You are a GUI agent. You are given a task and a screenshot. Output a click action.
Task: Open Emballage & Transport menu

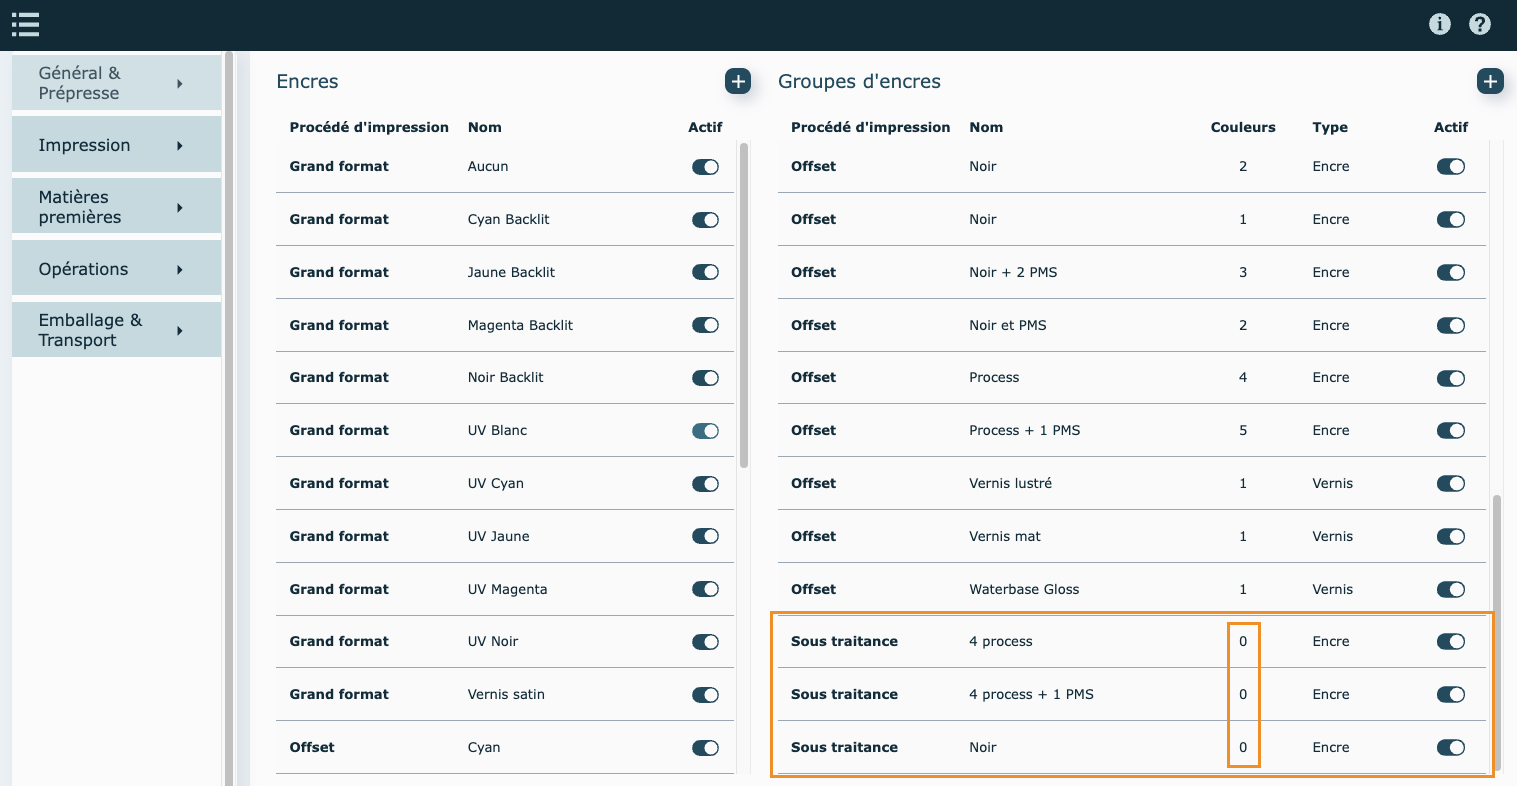click(x=116, y=330)
